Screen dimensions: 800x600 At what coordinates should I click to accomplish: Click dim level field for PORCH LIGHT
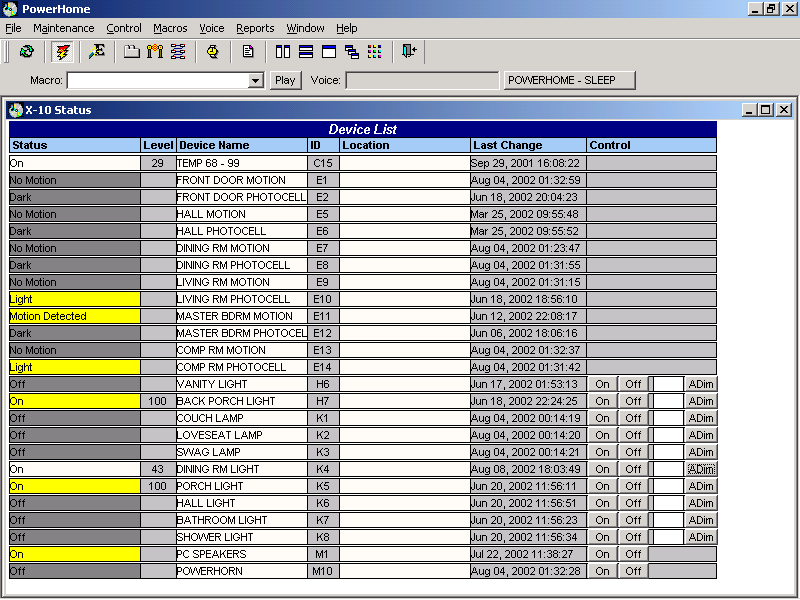(x=668, y=486)
